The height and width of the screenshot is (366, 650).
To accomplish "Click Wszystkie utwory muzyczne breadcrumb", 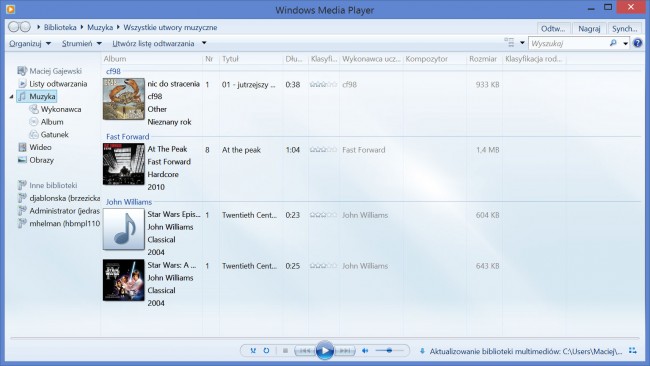I will 170,27.
